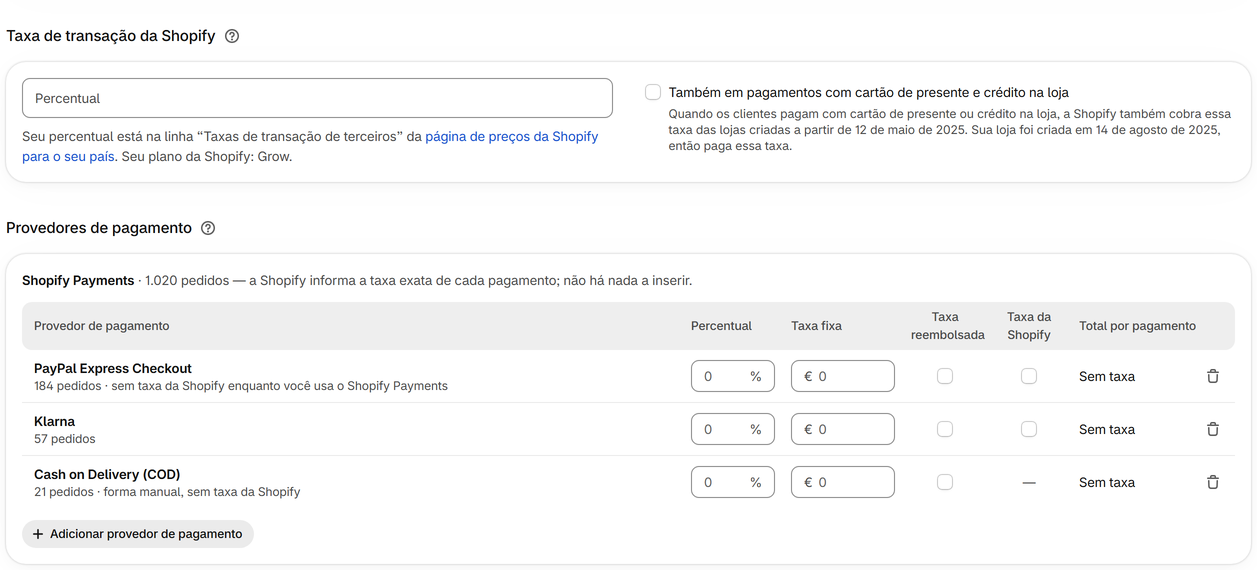Edit PayPal Express Checkout percentage field
The height and width of the screenshot is (570, 1257).
coord(733,376)
